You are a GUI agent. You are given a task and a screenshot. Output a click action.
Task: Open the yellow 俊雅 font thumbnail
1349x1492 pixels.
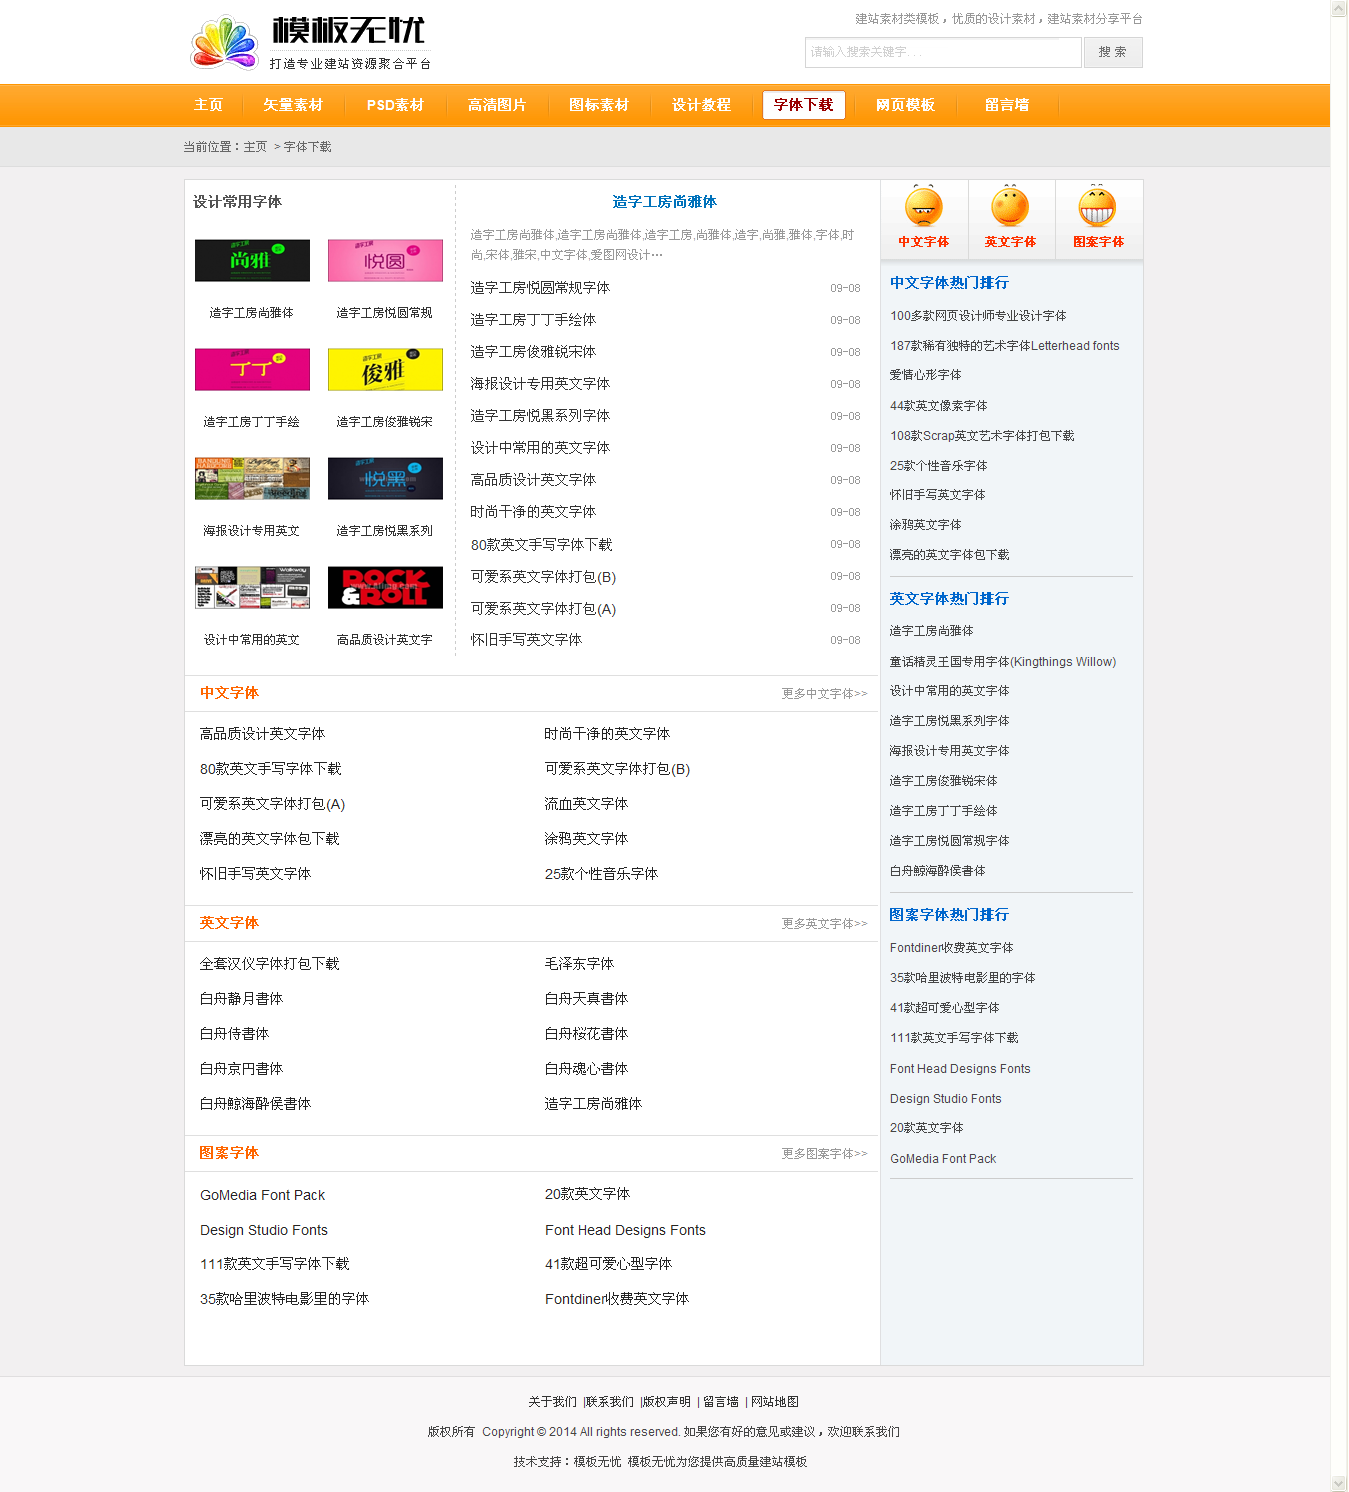coord(385,369)
